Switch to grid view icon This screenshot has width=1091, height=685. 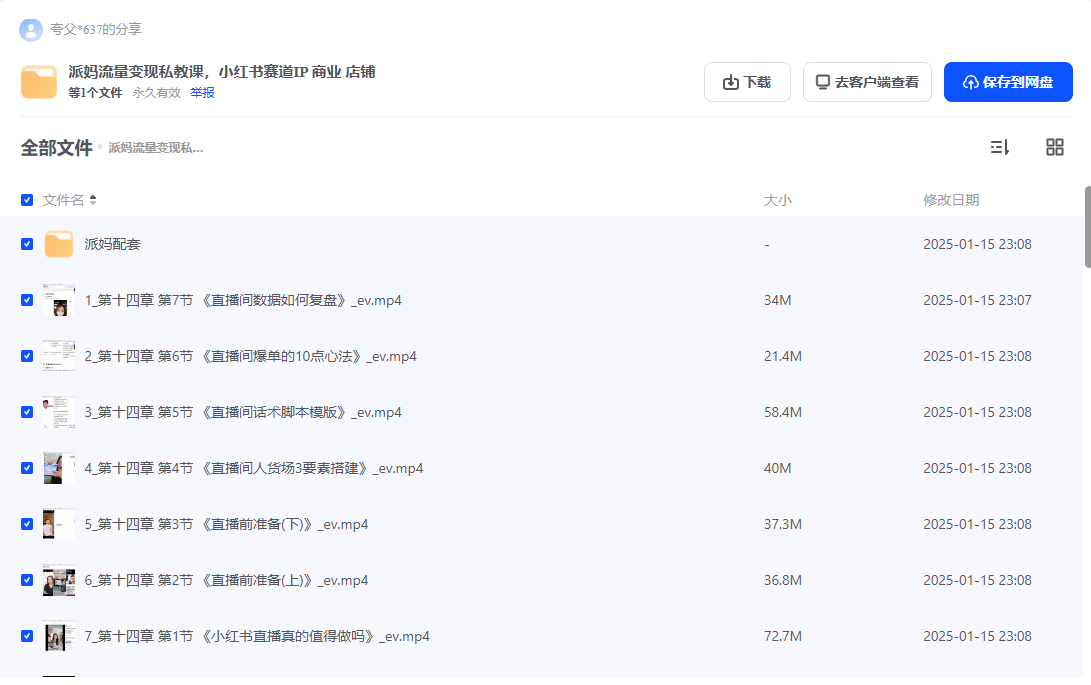coord(1055,147)
